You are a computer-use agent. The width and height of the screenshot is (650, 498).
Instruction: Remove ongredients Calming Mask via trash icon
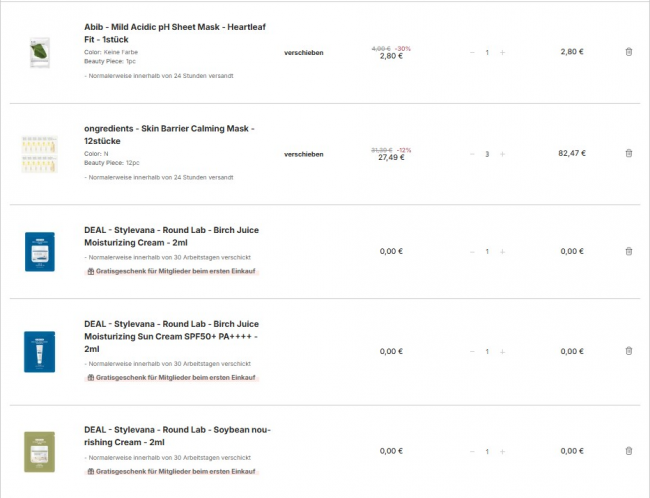(628, 152)
